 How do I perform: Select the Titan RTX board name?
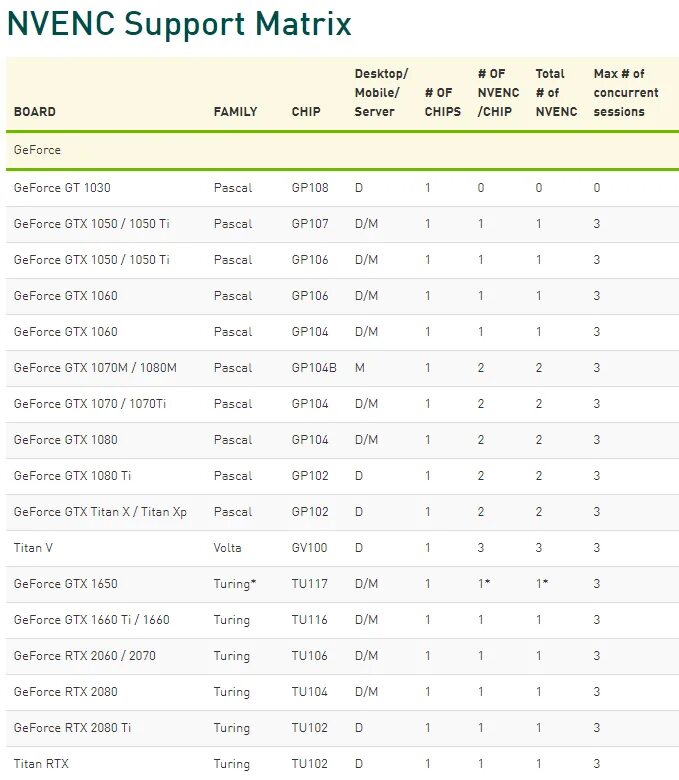click(x=41, y=764)
